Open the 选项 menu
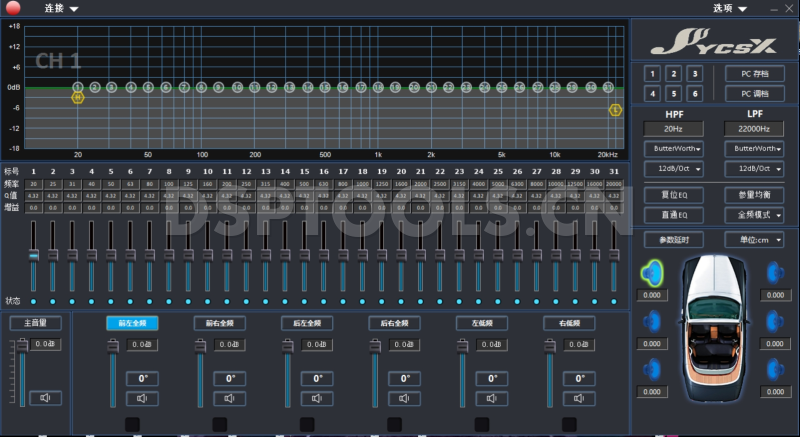The width and height of the screenshot is (800, 437). [x=729, y=8]
